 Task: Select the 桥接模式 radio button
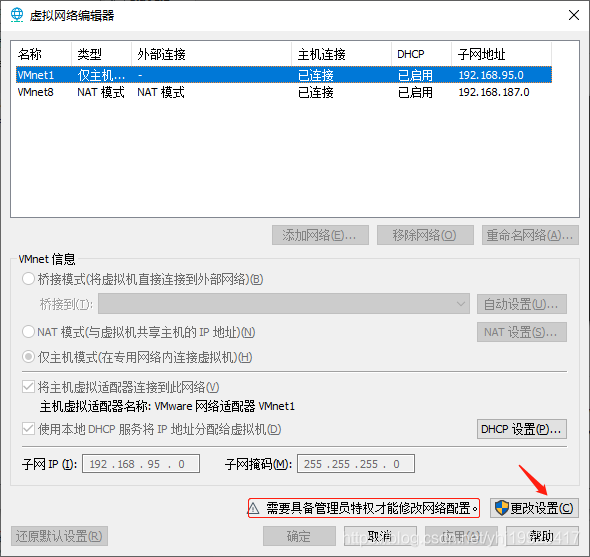click(x=29, y=279)
